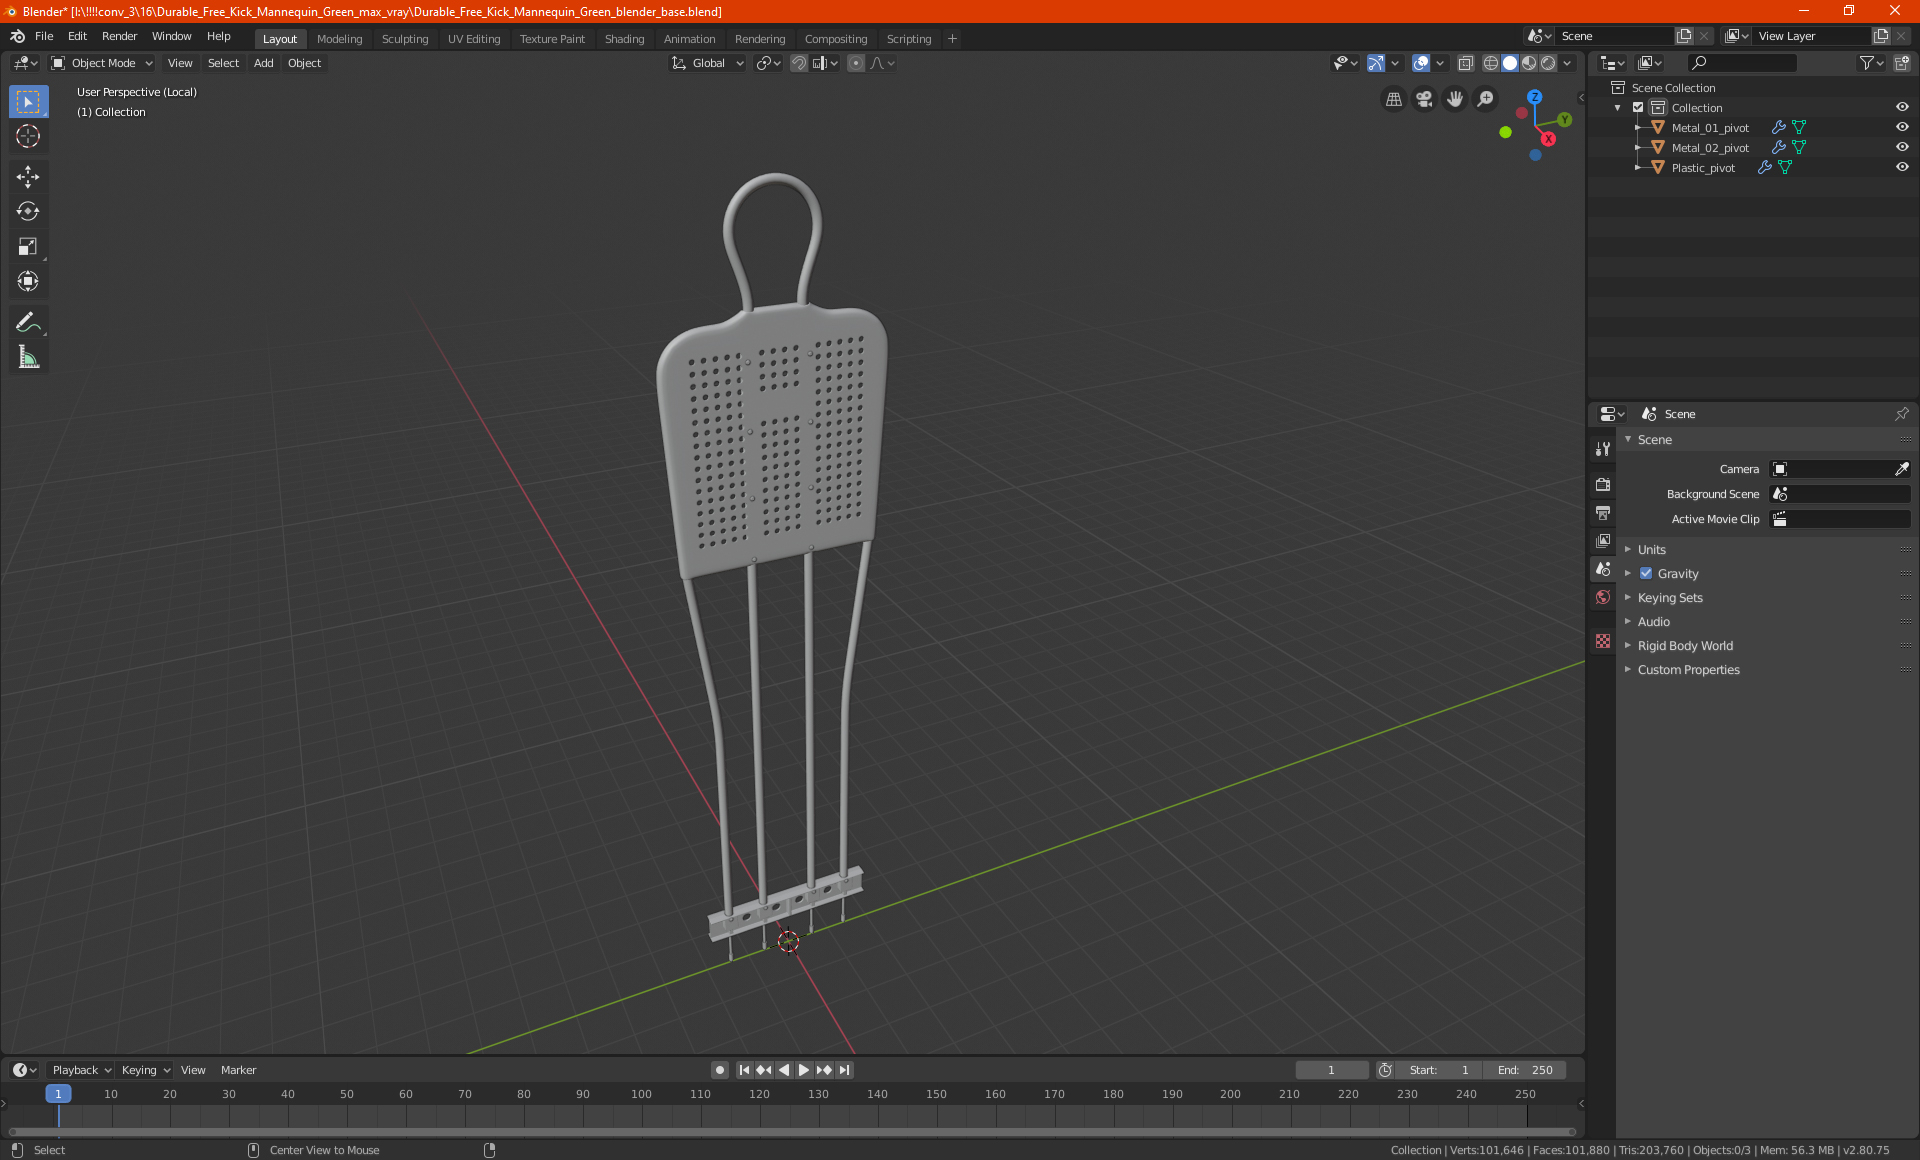Image resolution: width=1920 pixels, height=1160 pixels.
Task: Select Plastic_pivot in the outliner
Action: (1702, 168)
